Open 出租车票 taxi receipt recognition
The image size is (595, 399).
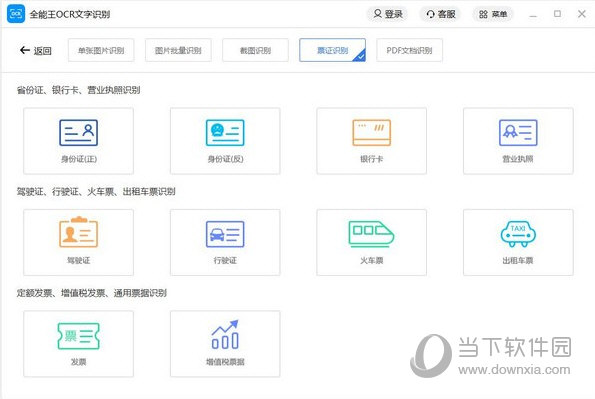coord(518,242)
